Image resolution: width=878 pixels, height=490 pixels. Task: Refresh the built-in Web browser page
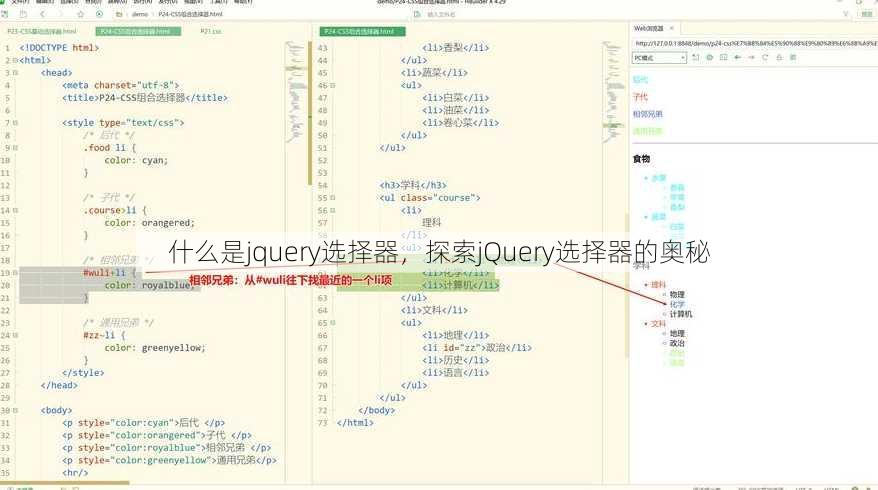pyautogui.click(x=765, y=58)
